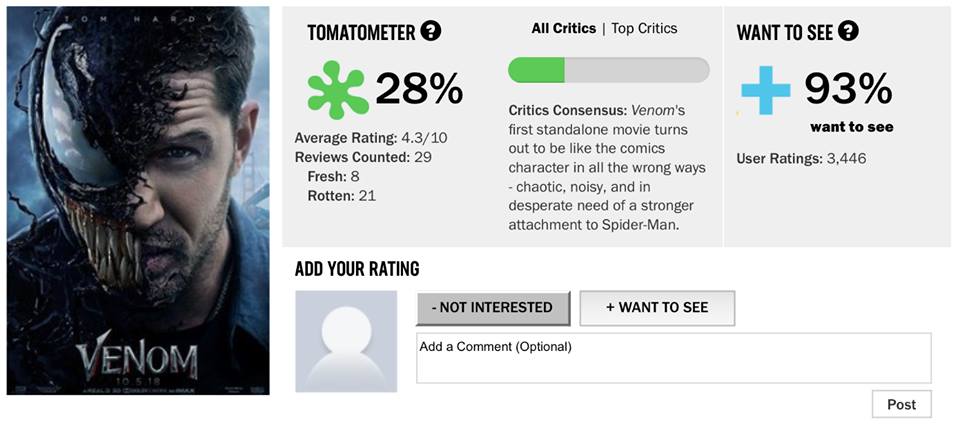Click the Rotten: 21 review count
The height and width of the screenshot is (426, 960).
click(342, 195)
